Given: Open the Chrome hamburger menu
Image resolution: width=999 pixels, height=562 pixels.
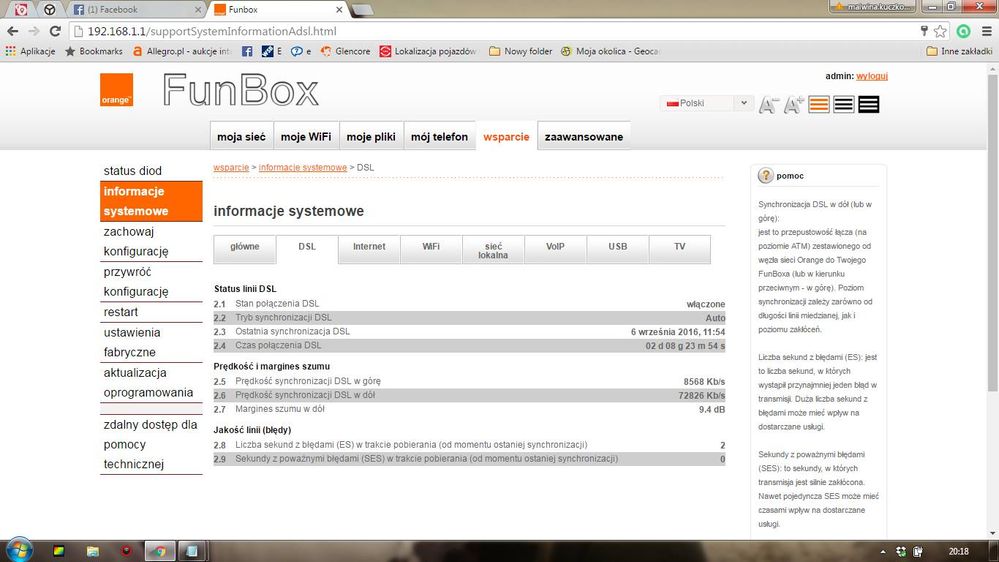Looking at the screenshot, I should 984,31.
